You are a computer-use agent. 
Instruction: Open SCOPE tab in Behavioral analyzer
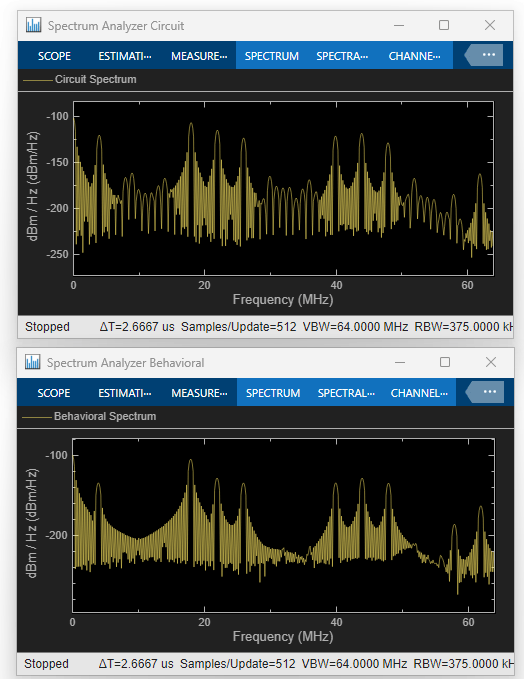pos(54,393)
